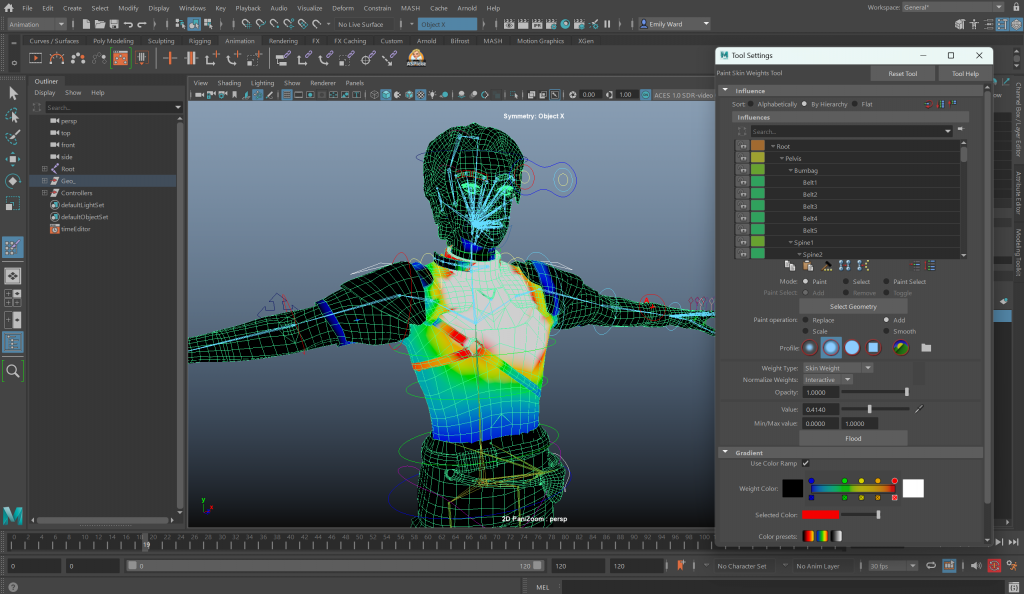
Task: Click the black Weight Color swatch
Action: (792, 488)
